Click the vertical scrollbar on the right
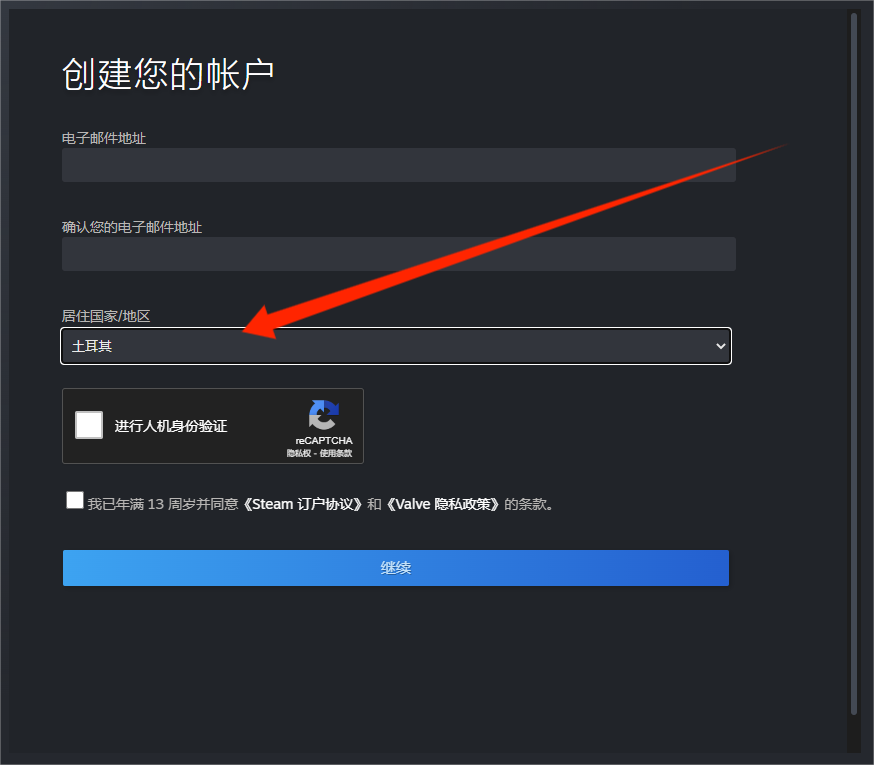 [853, 364]
